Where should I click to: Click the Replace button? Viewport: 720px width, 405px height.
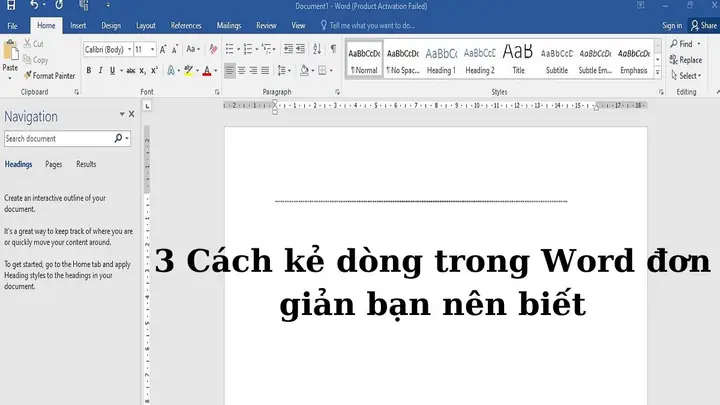coord(686,60)
